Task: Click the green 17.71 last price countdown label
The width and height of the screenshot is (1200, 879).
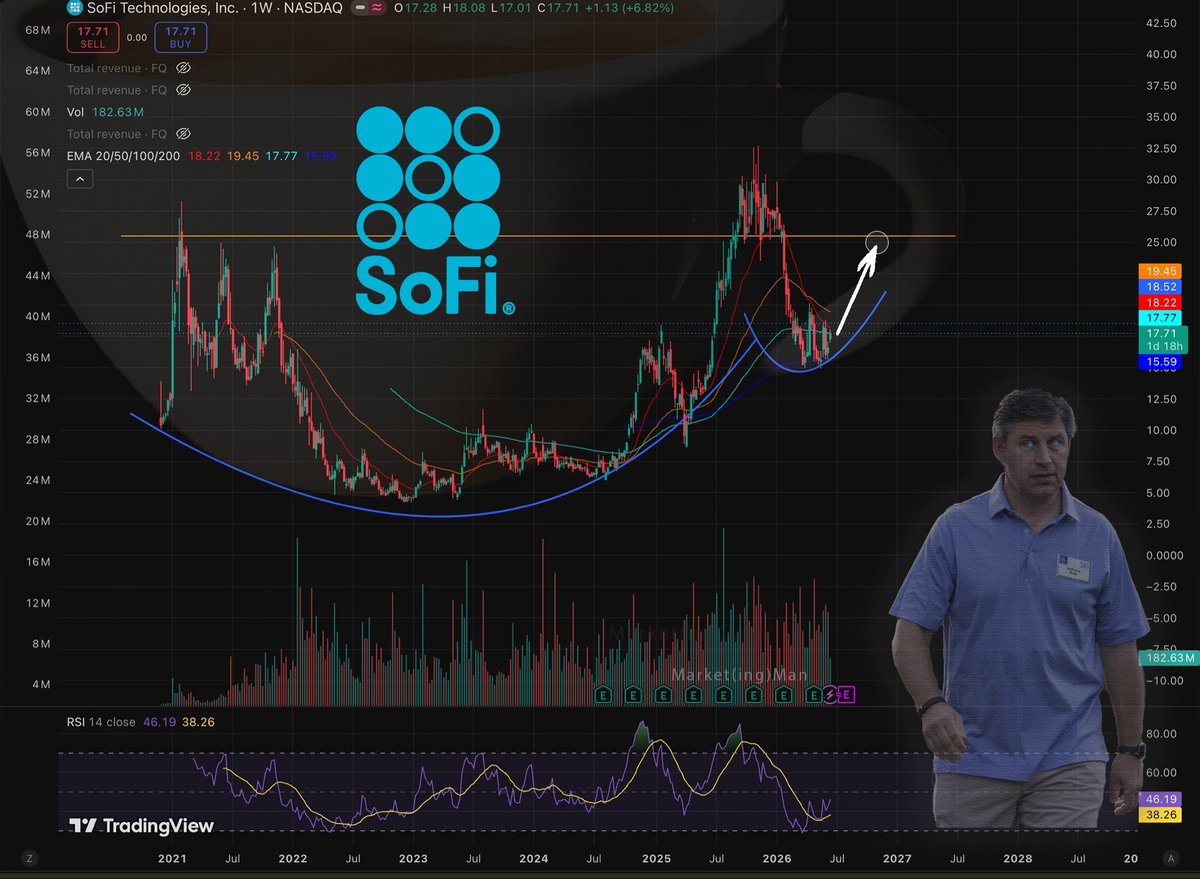Action: coord(1162,339)
